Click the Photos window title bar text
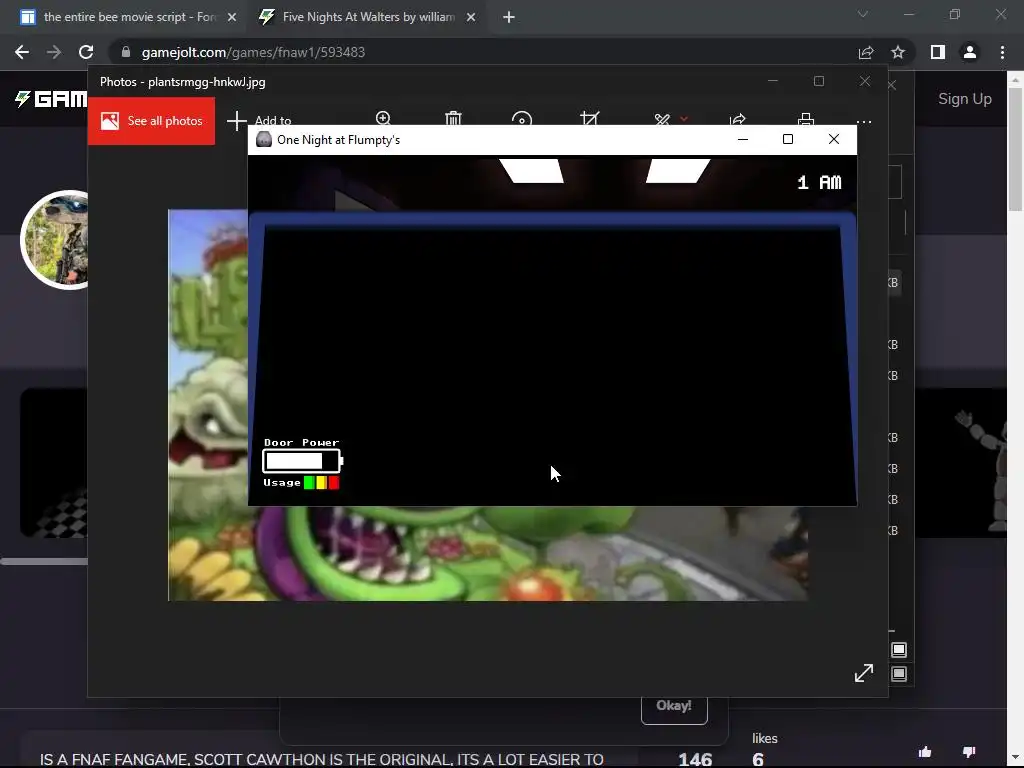 click(183, 82)
